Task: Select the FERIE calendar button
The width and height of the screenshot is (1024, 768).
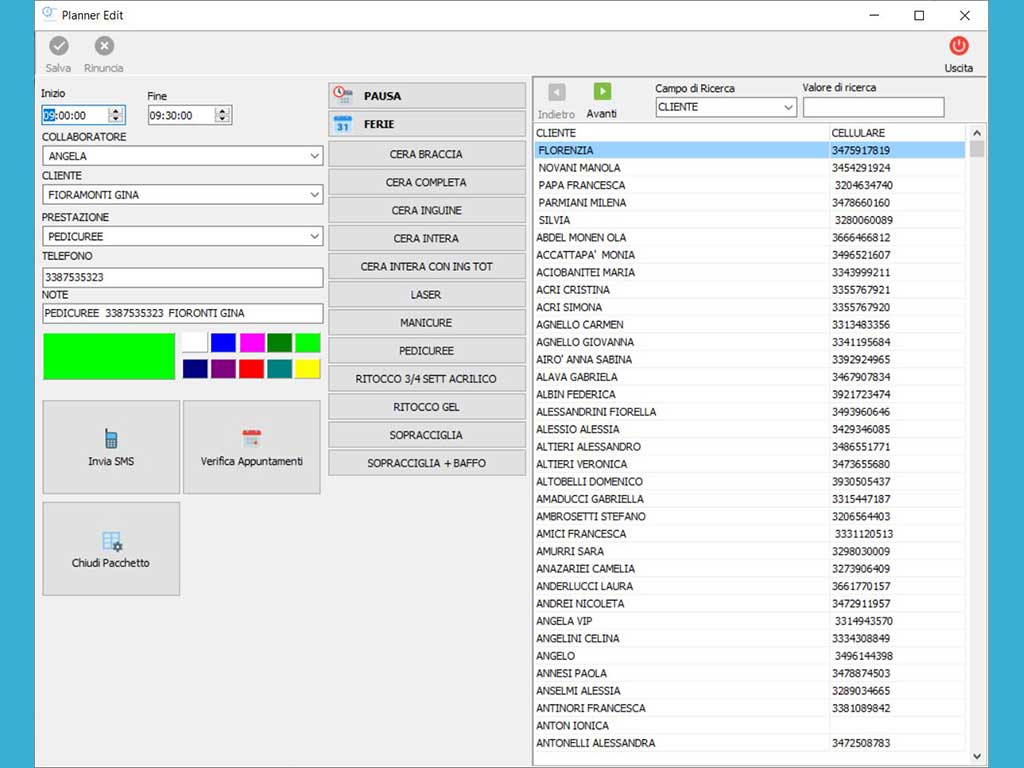Action: tap(427, 124)
